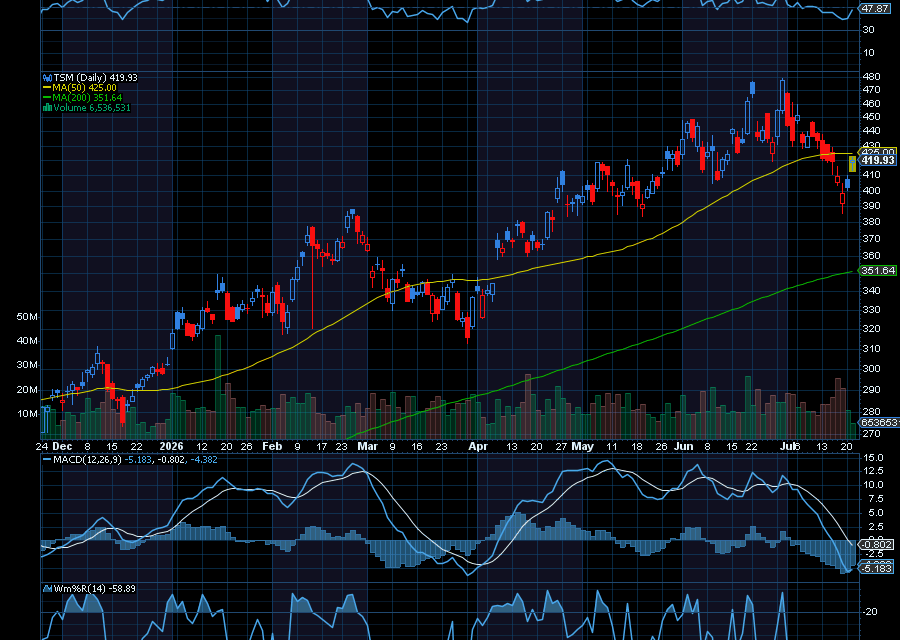Click the 7.5 MACD axis label
This screenshot has height=640, width=900.
[875, 498]
